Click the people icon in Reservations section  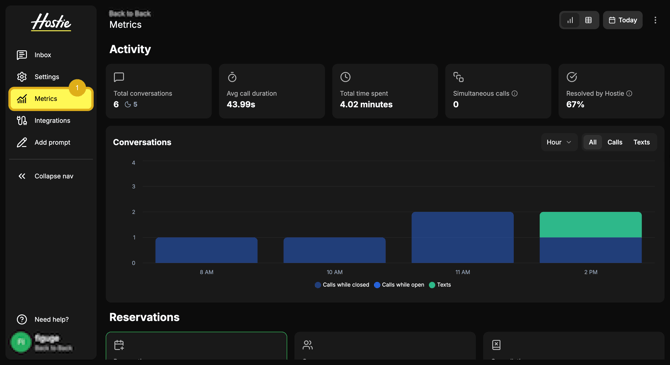coord(308,345)
